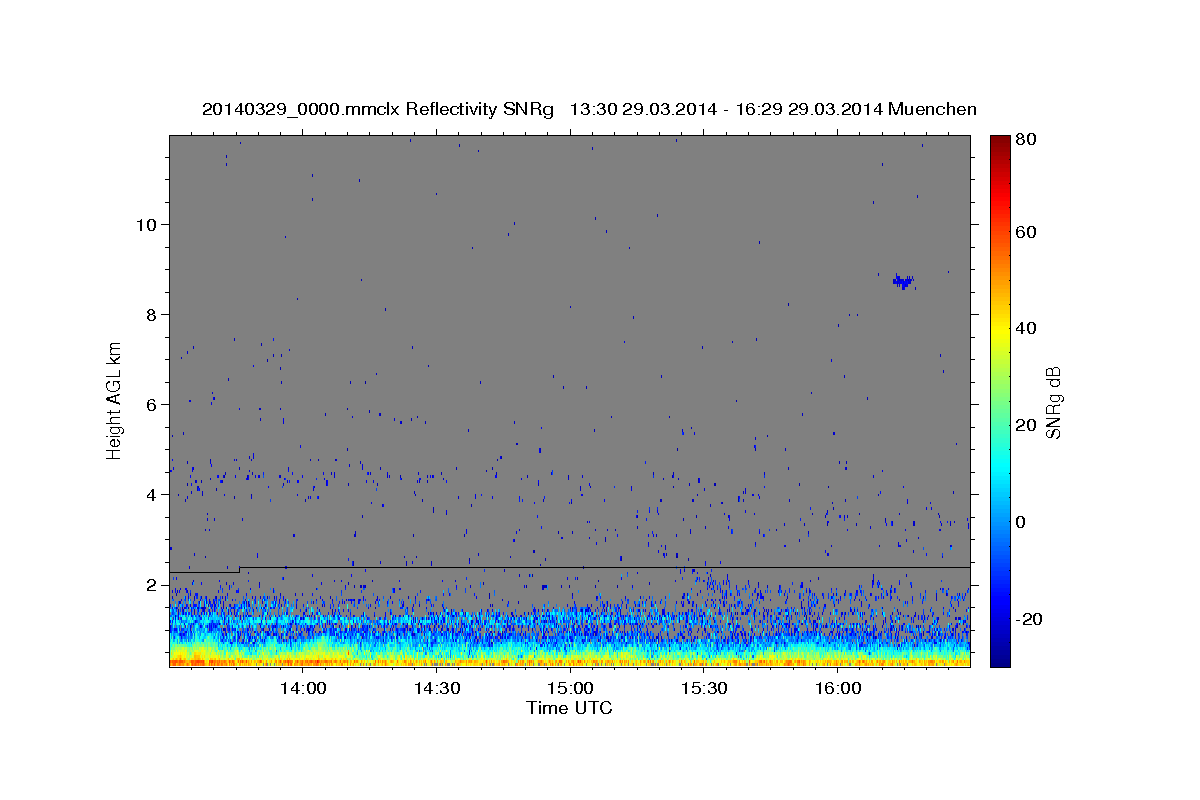Click the 'Time UTC' axis label

click(569, 708)
